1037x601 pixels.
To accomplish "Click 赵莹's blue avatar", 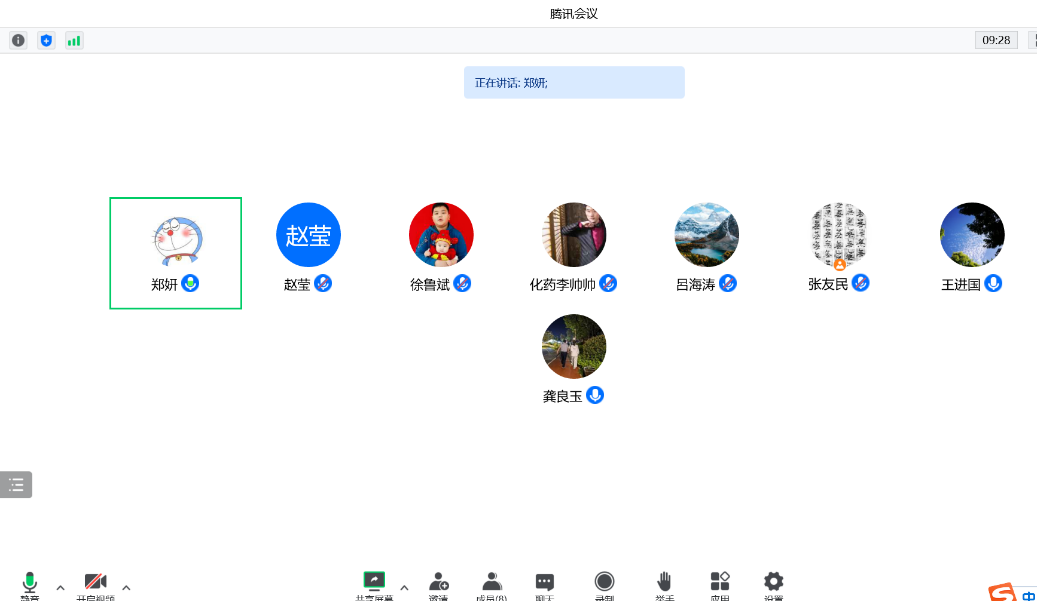I will [308, 235].
